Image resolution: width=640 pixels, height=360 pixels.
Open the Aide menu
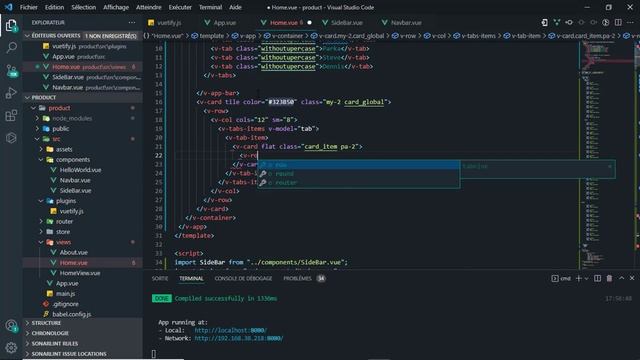pos(235,7)
